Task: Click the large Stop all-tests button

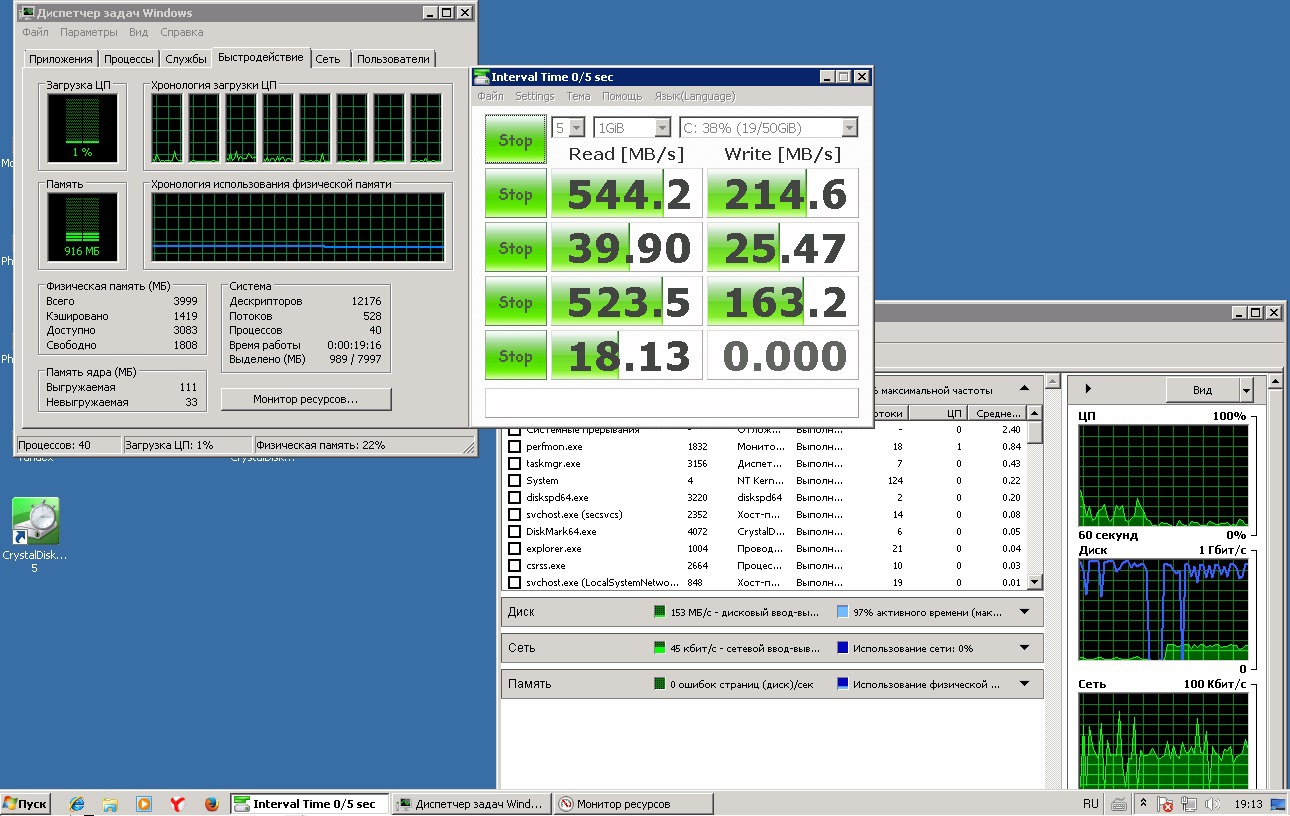Action: [515, 139]
